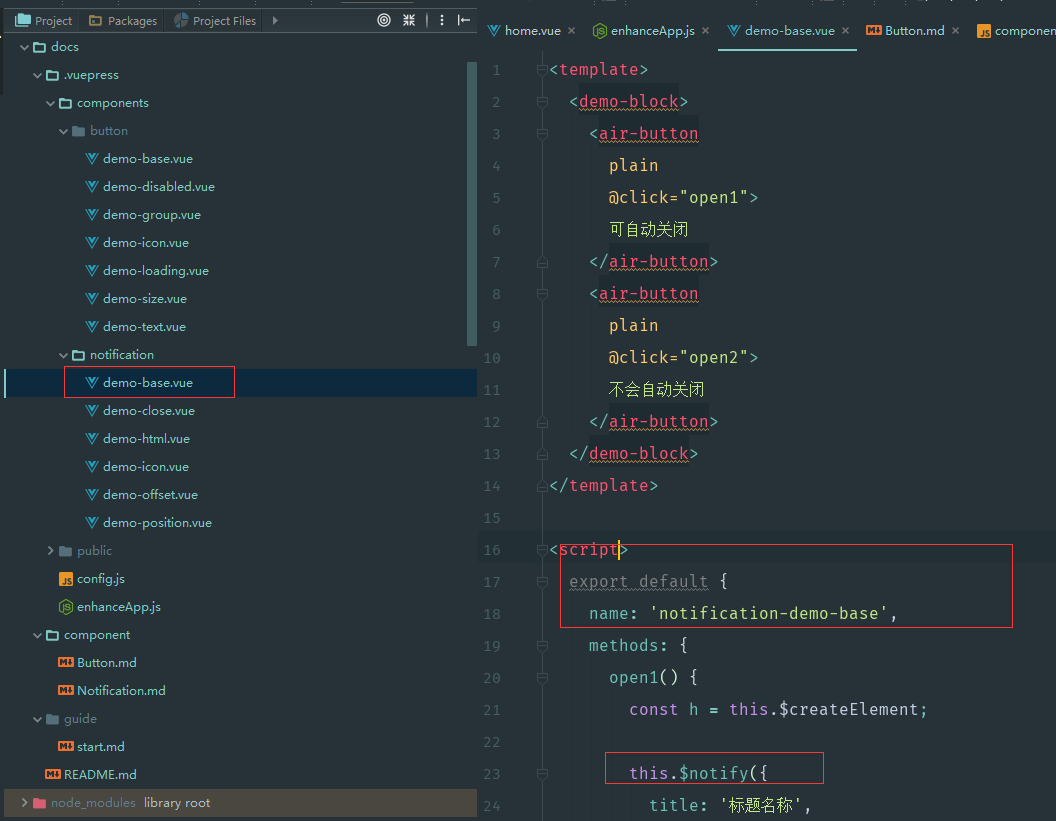Image resolution: width=1056 pixels, height=821 pixels.
Task: Open demo-position.vue file
Action: 157,523
